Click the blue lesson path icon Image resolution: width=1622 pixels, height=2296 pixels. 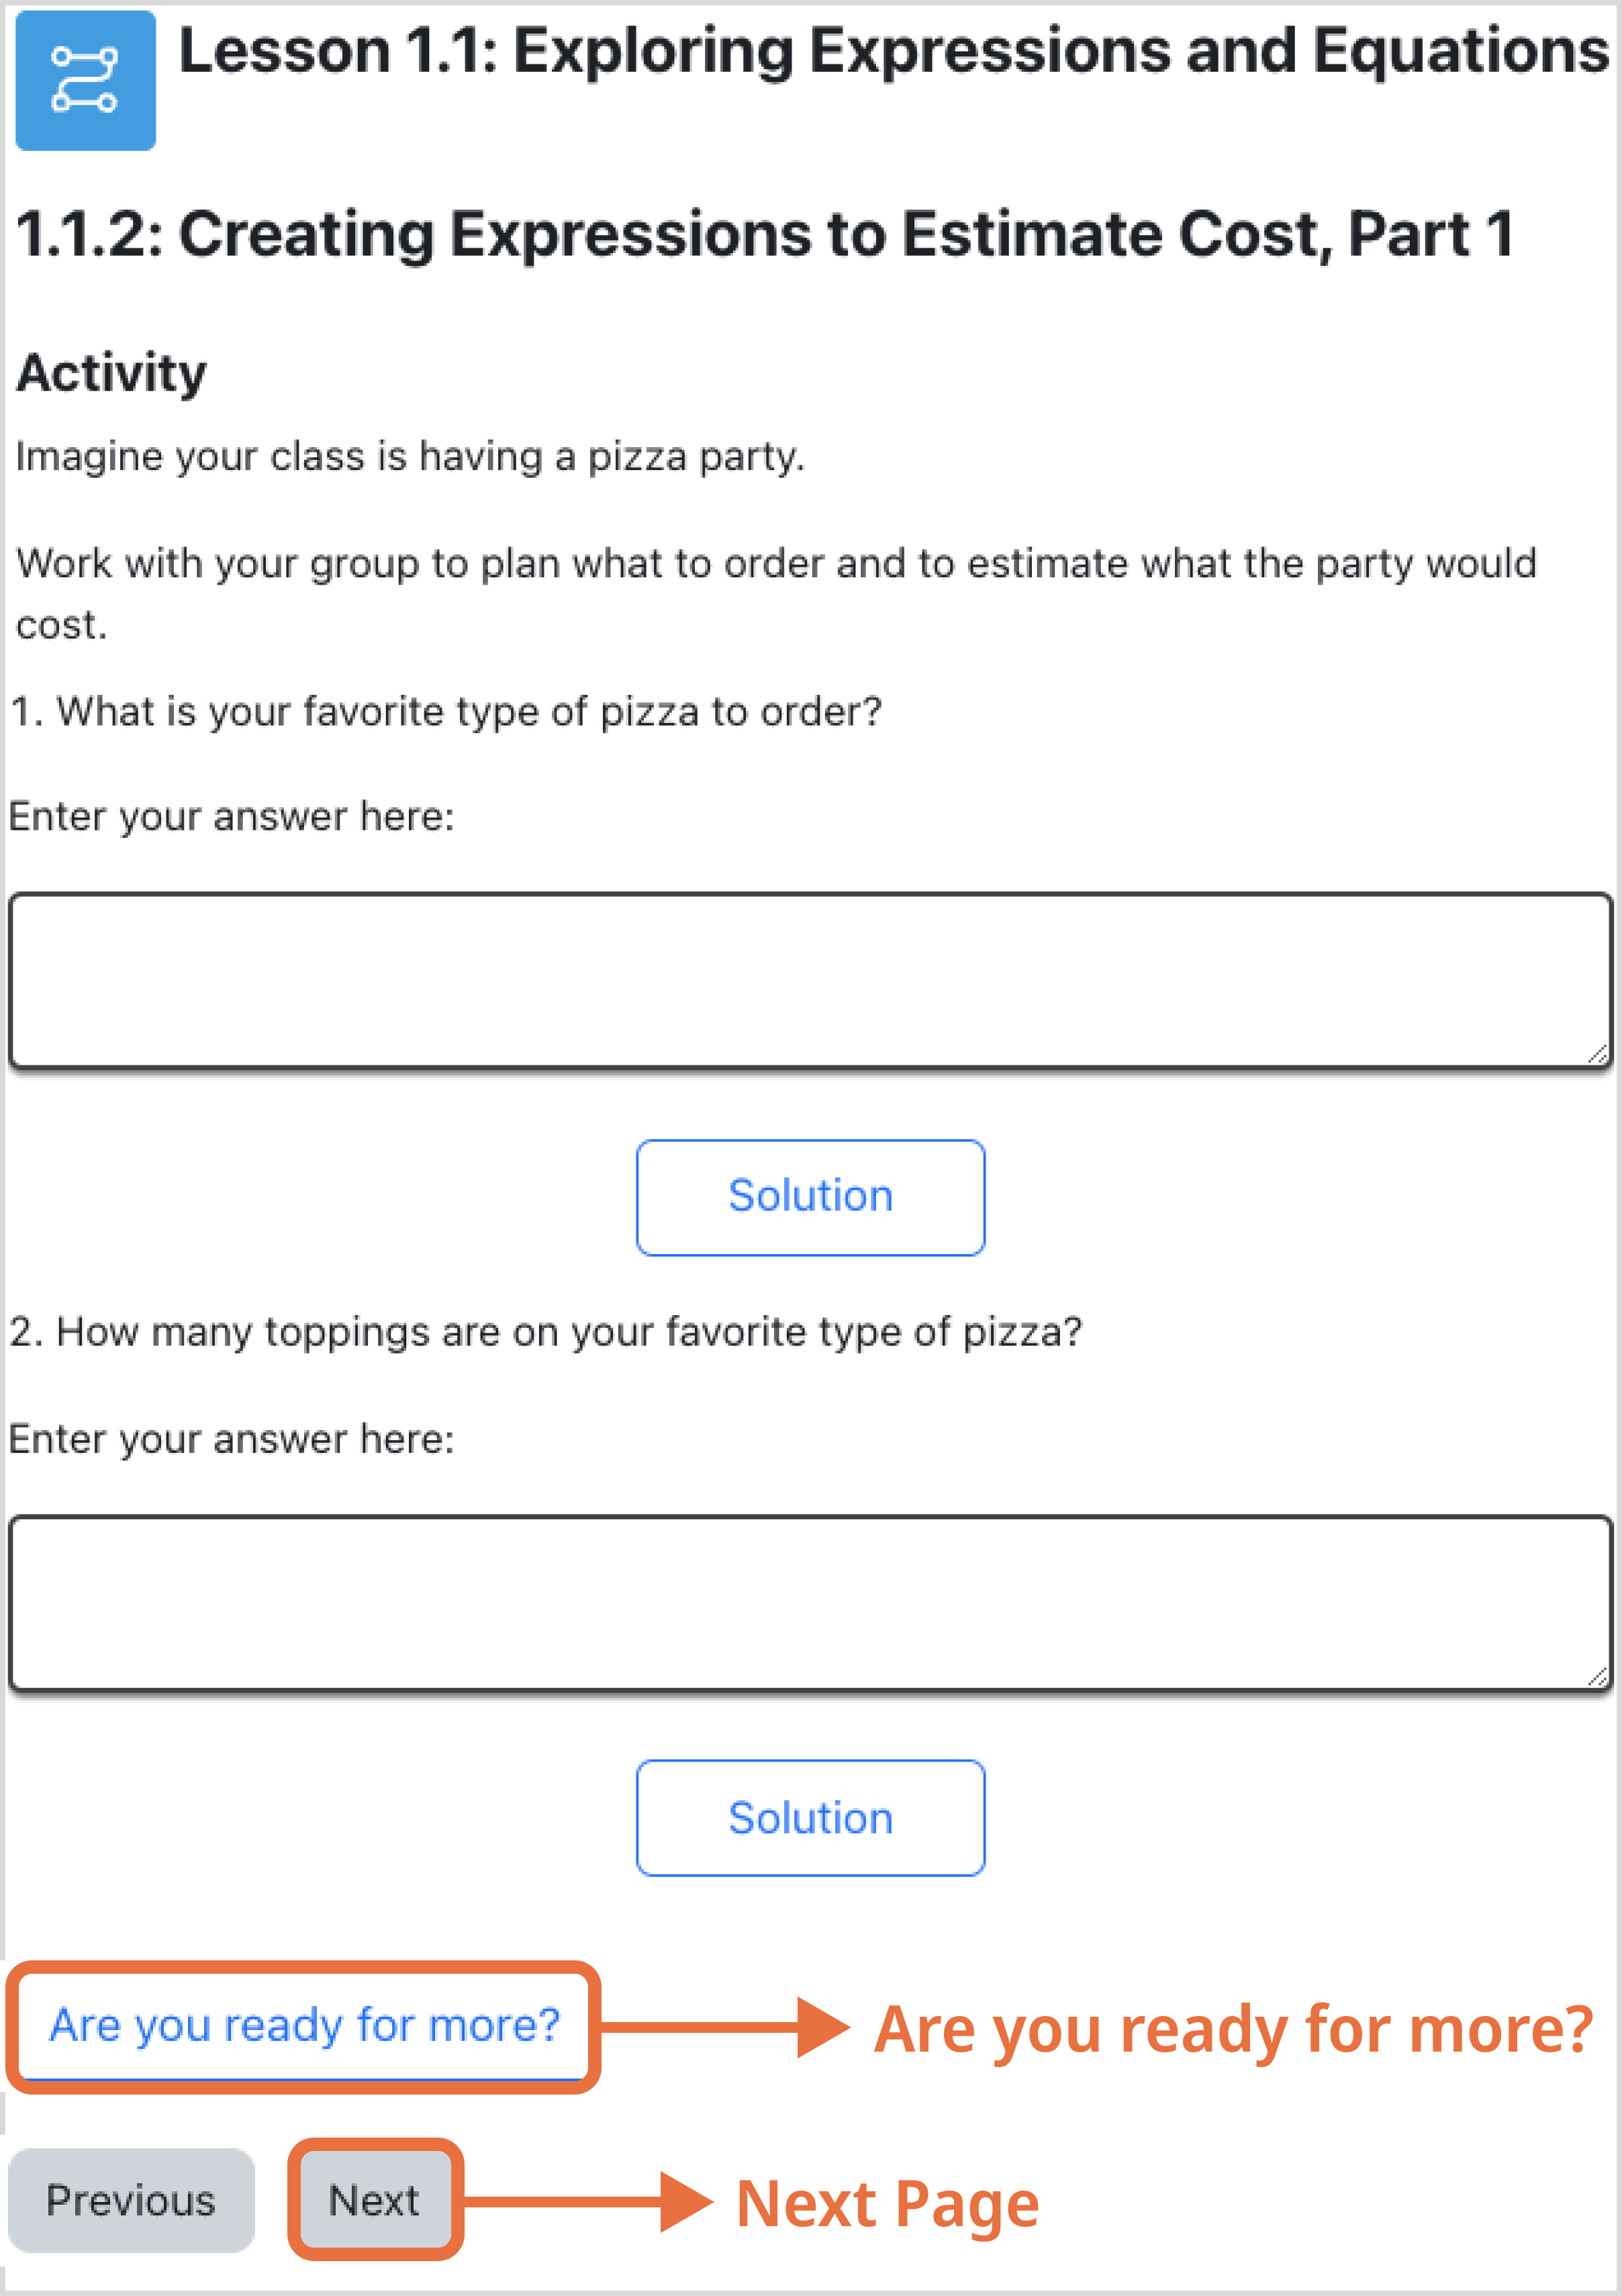85,80
